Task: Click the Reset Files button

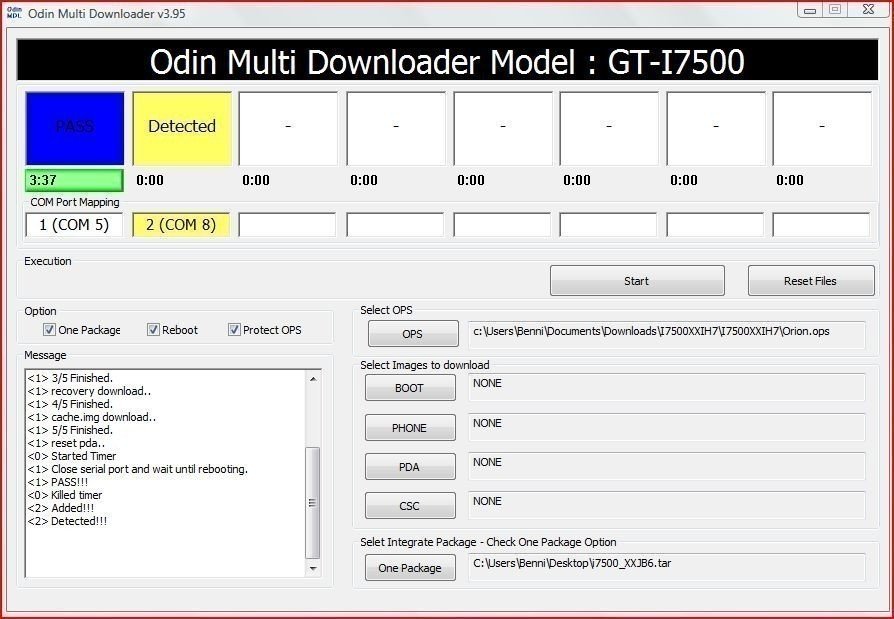Action: click(811, 280)
